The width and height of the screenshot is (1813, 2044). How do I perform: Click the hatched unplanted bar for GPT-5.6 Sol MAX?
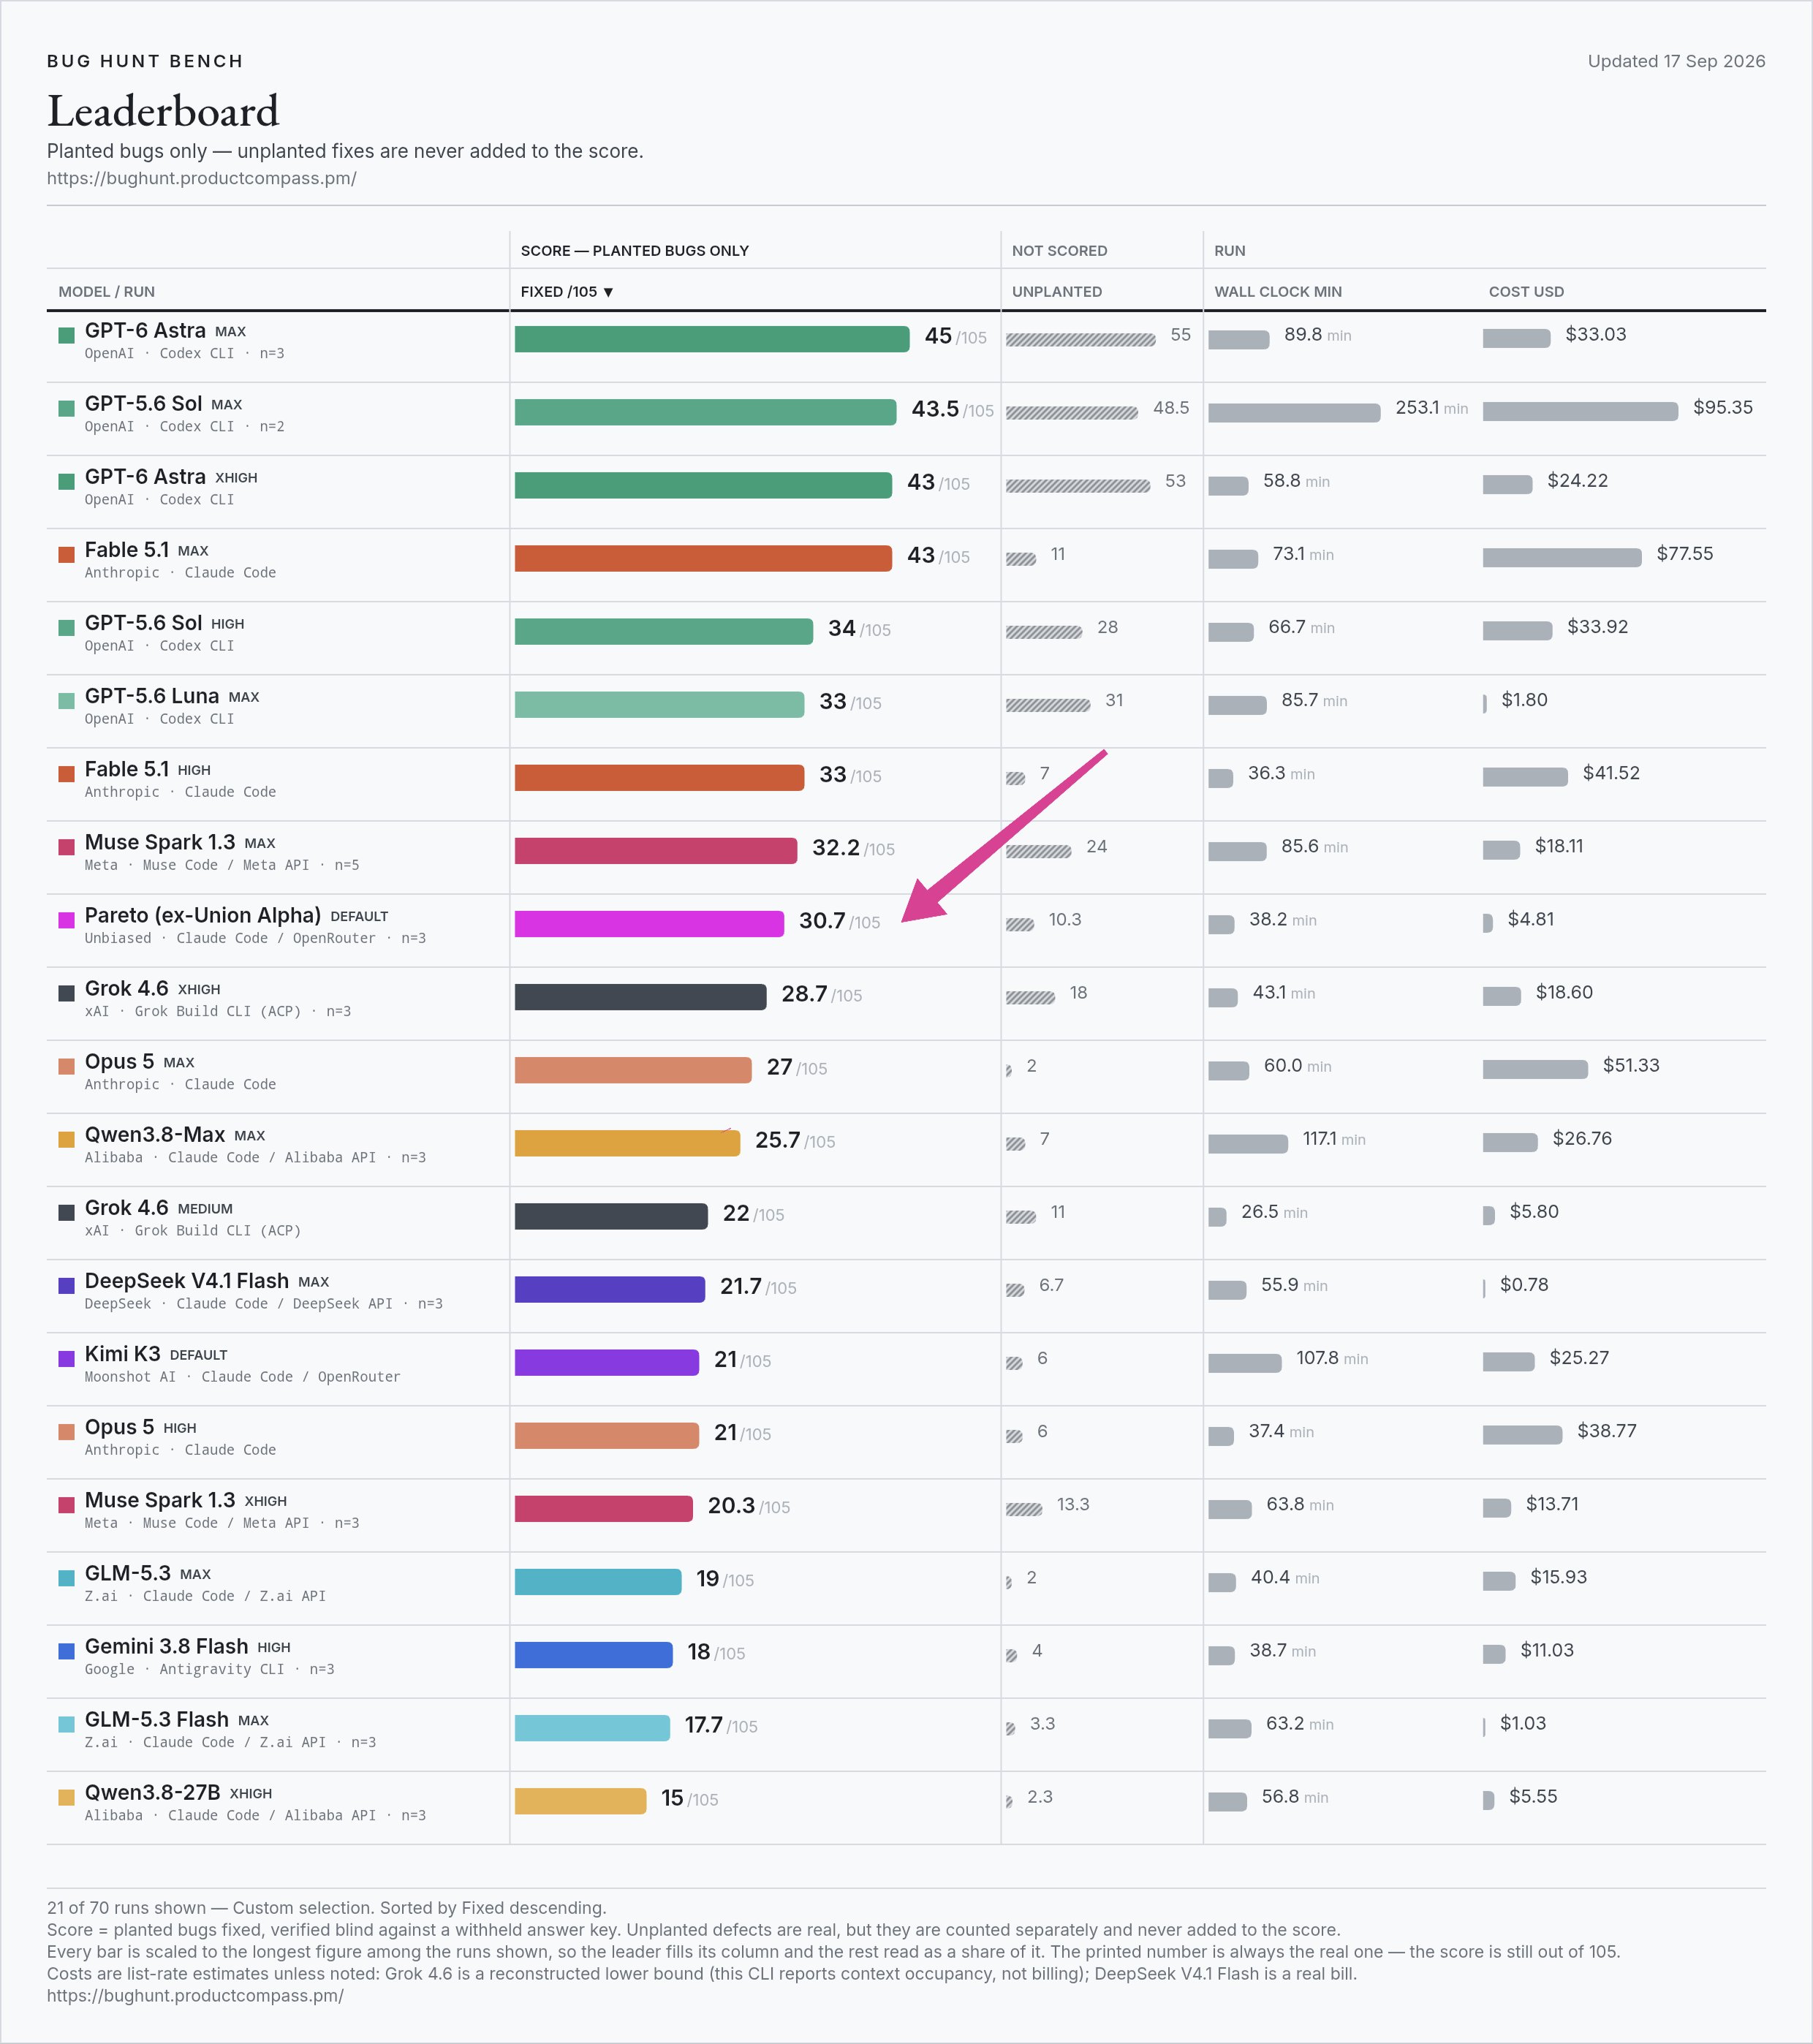click(x=1071, y=412)
